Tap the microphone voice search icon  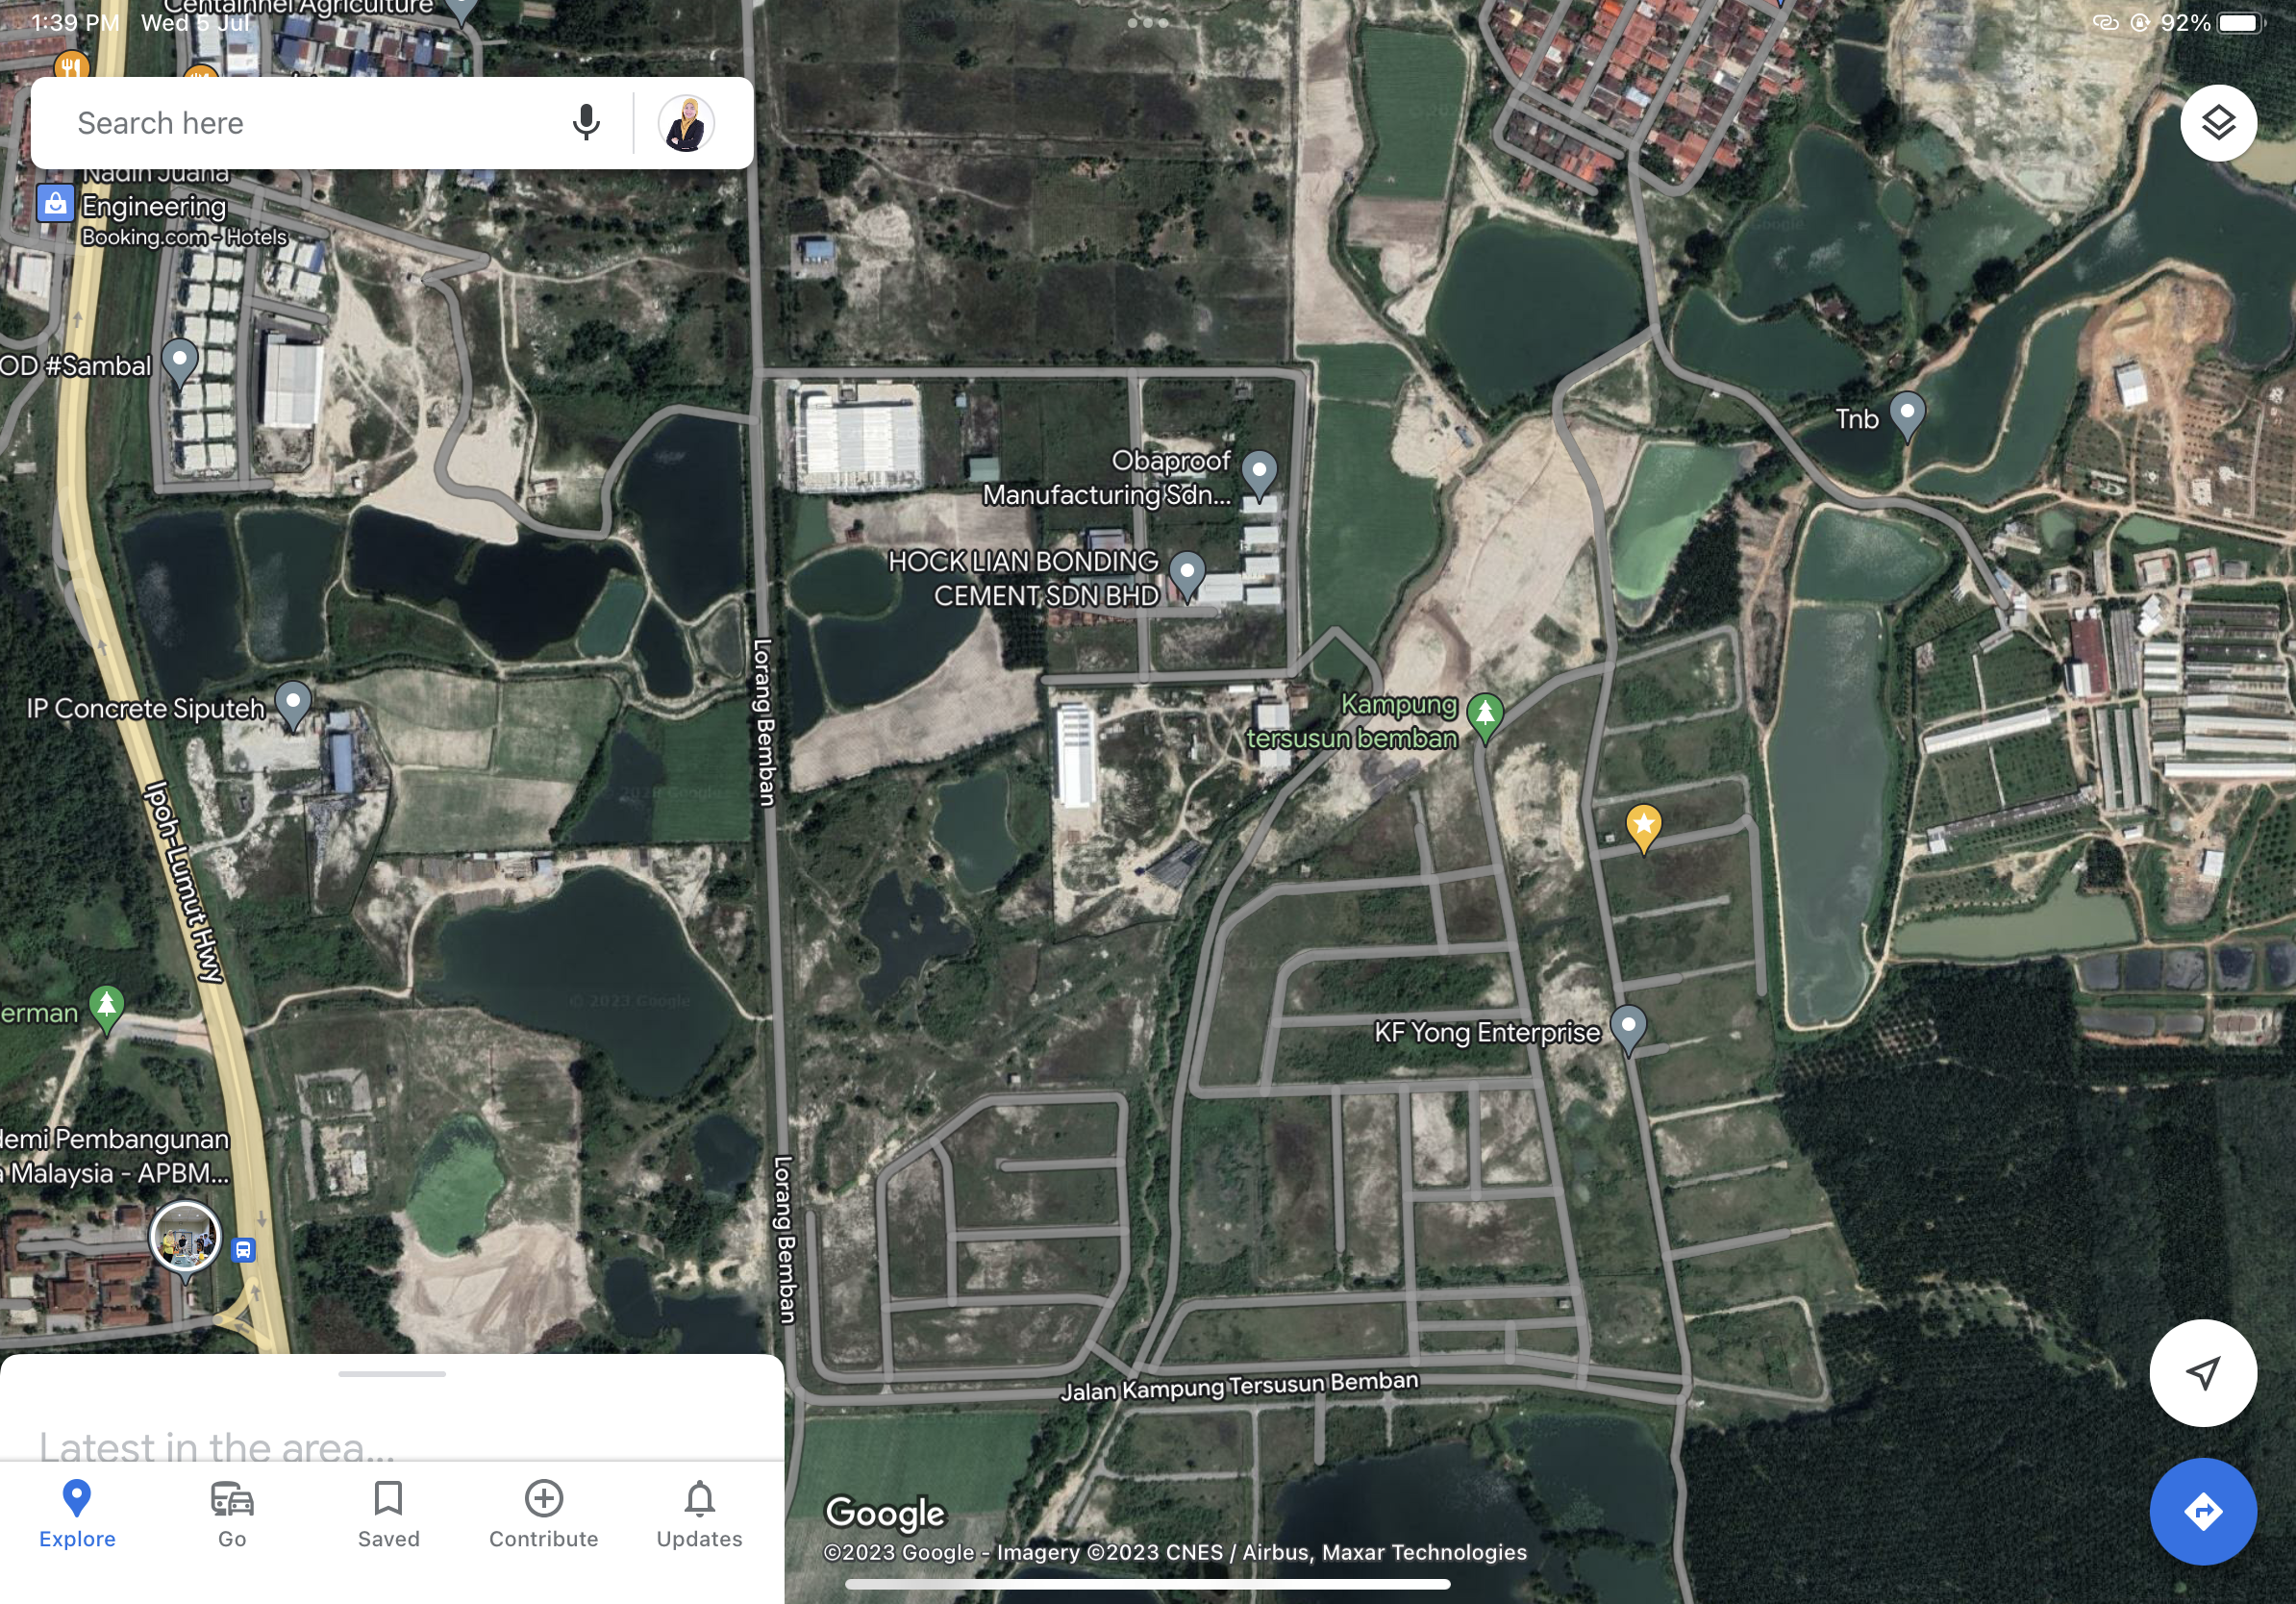[x=586, y=123]
